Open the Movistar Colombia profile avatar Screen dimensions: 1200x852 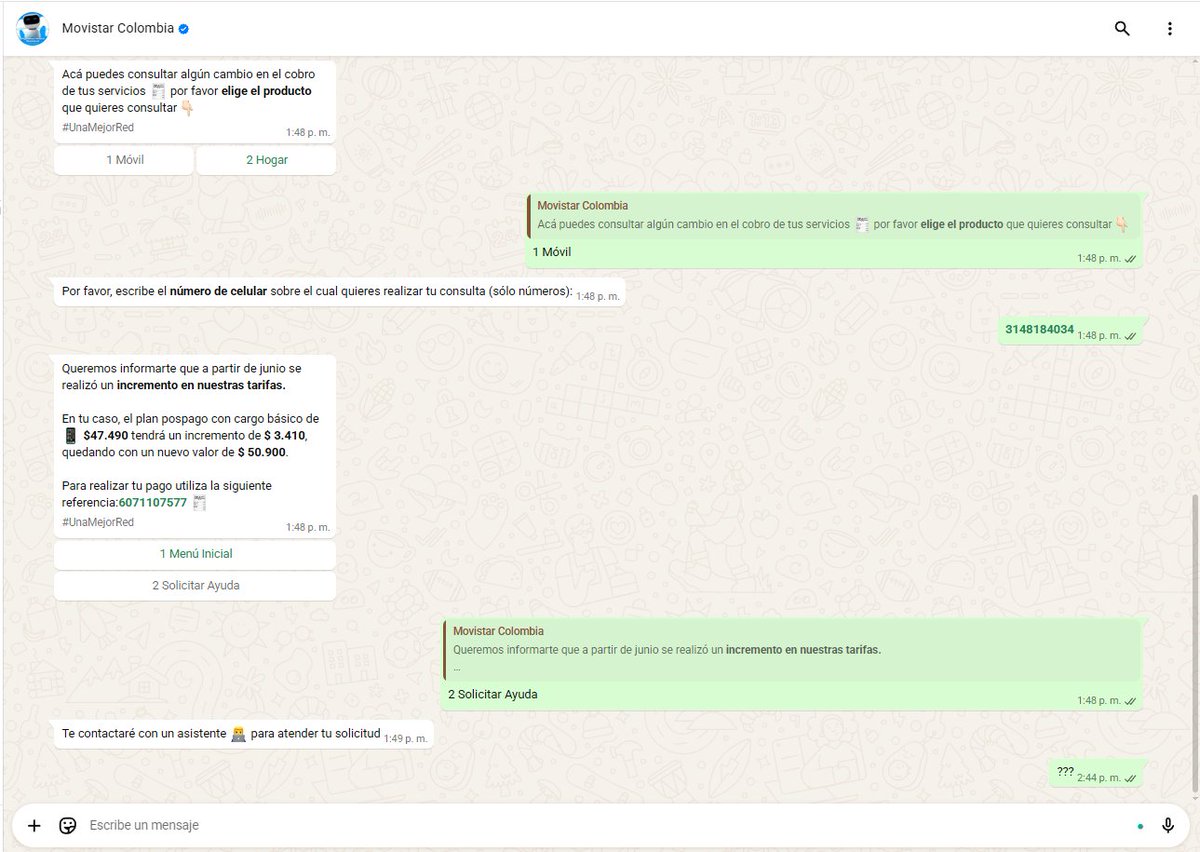click(32, 29)
